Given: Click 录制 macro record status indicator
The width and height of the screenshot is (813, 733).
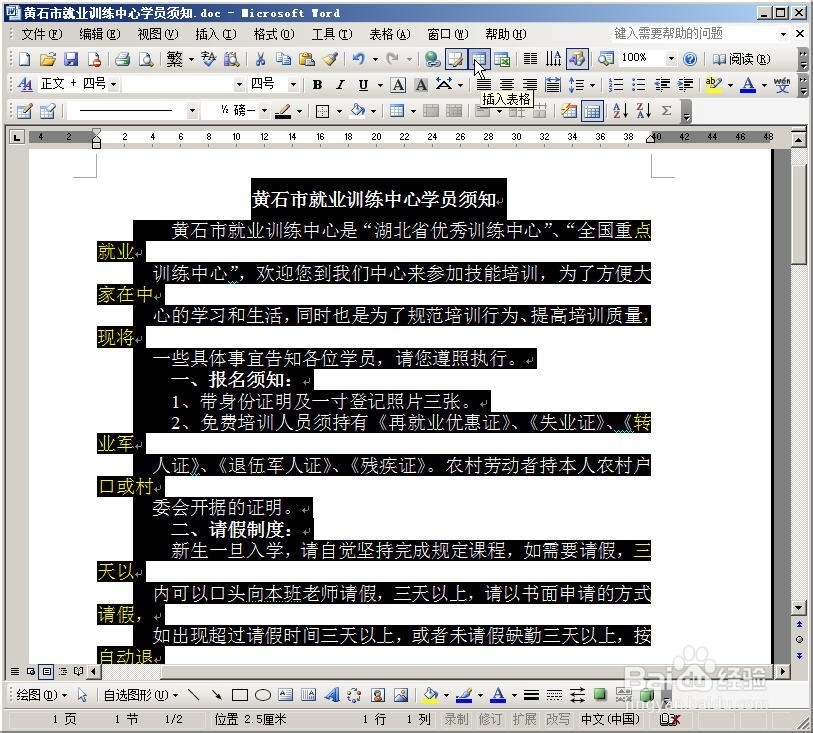Looking at the screenshot, I should click(x=456, y=719).
